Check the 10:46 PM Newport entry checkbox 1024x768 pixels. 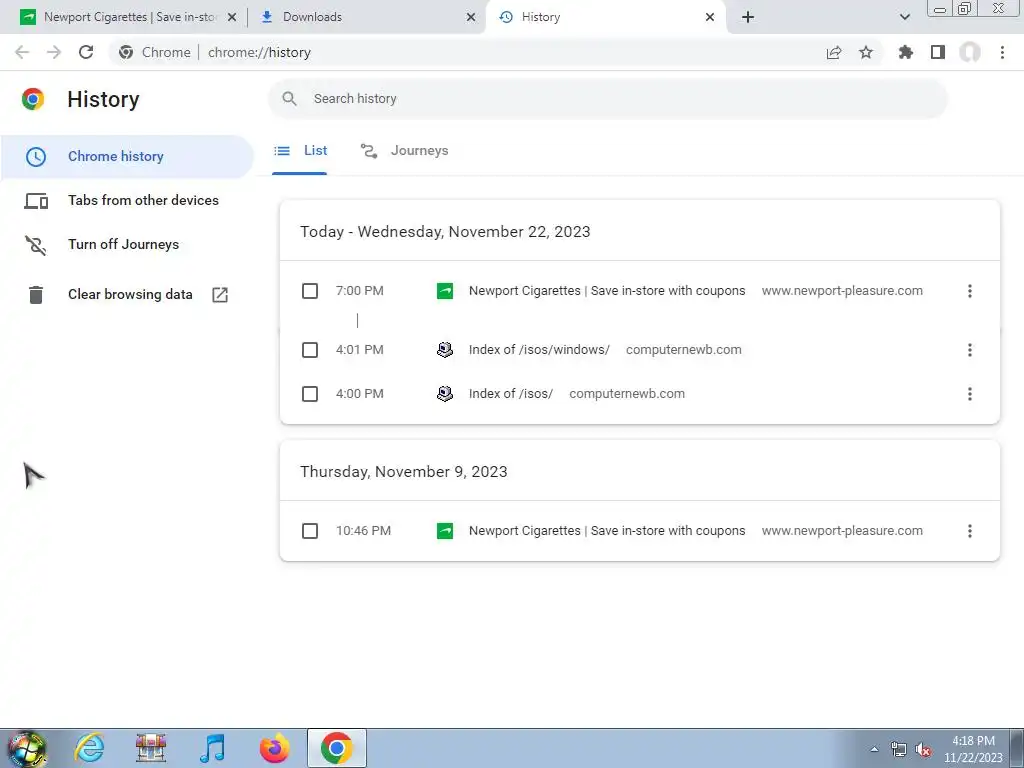coord(310,531)
